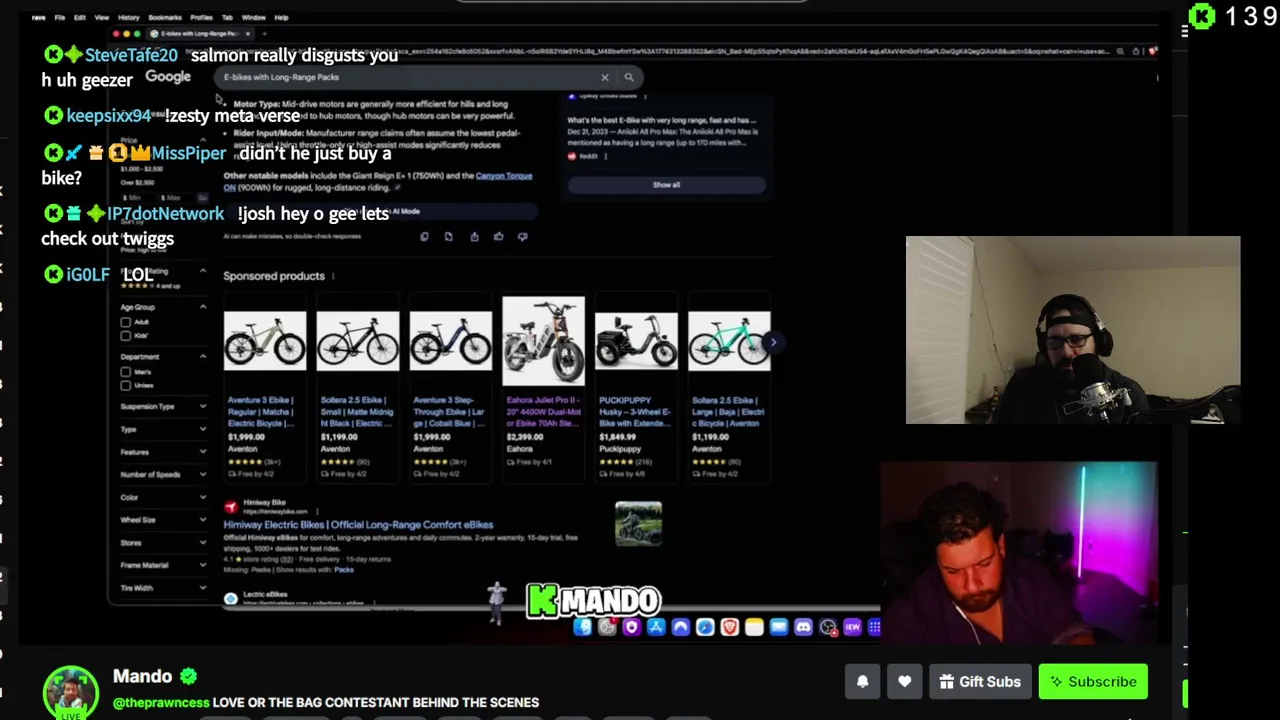1280x720 pixels.
Task: Clear the Google search box with X
Action: pyautogui.click(x=604, y=77)
